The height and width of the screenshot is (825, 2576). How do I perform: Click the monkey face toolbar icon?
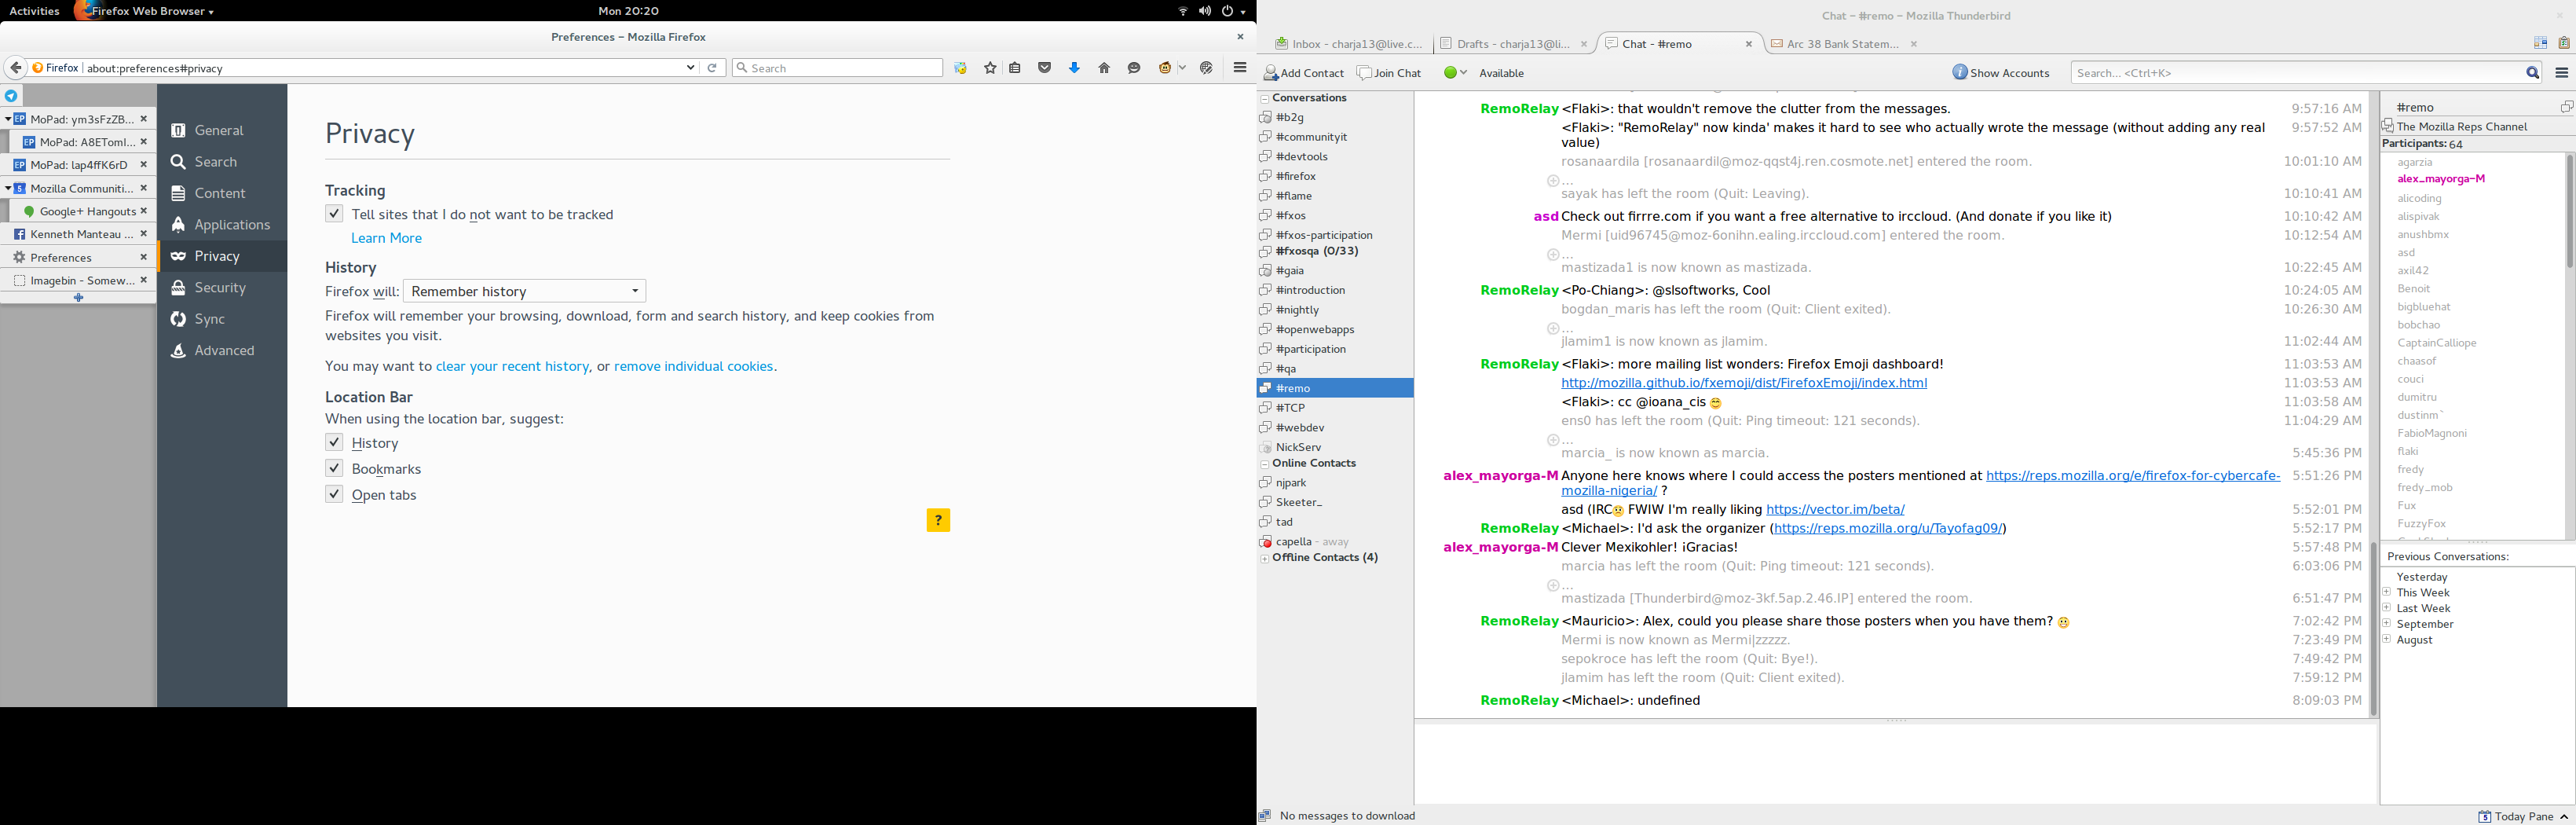[1166, 68]
